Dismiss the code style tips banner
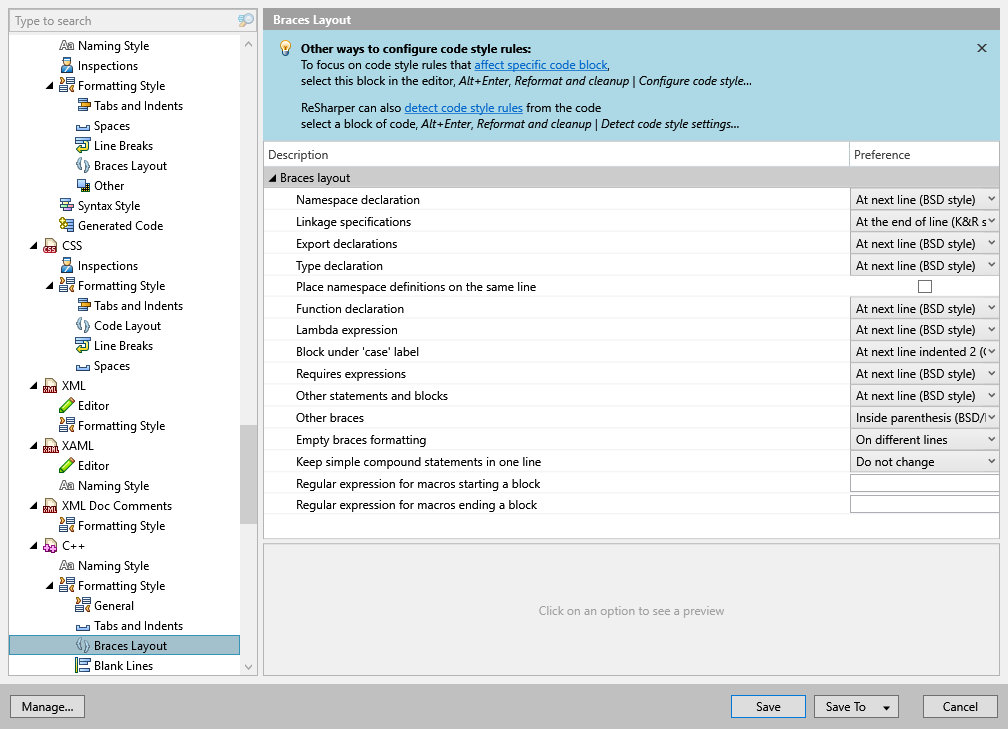The height and width of the screenshot is (729, 1008). click(982, 48)
